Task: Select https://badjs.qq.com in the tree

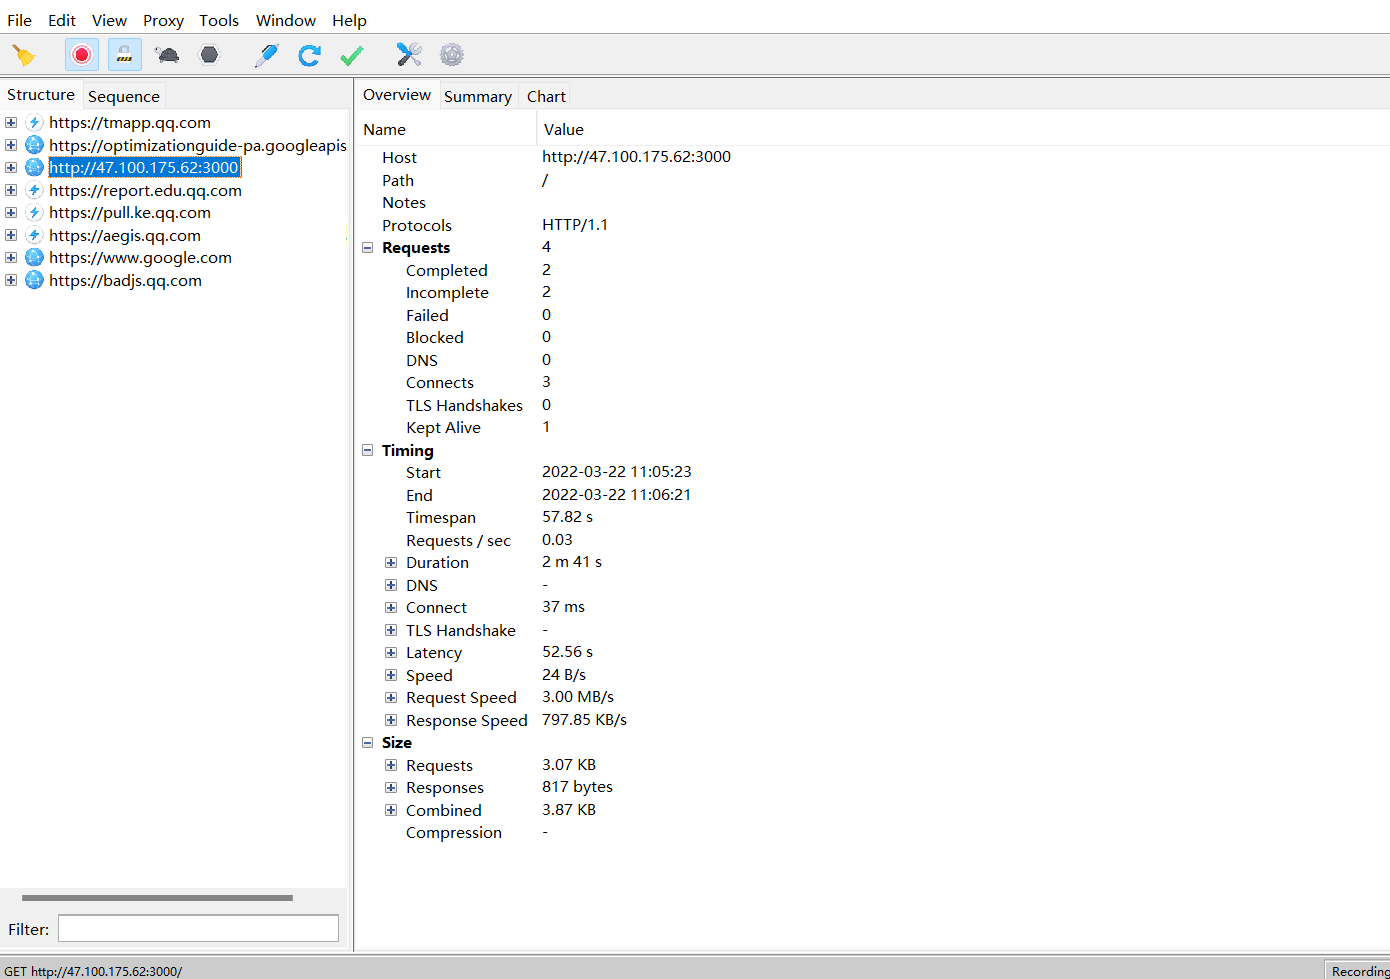Action: 125,281
